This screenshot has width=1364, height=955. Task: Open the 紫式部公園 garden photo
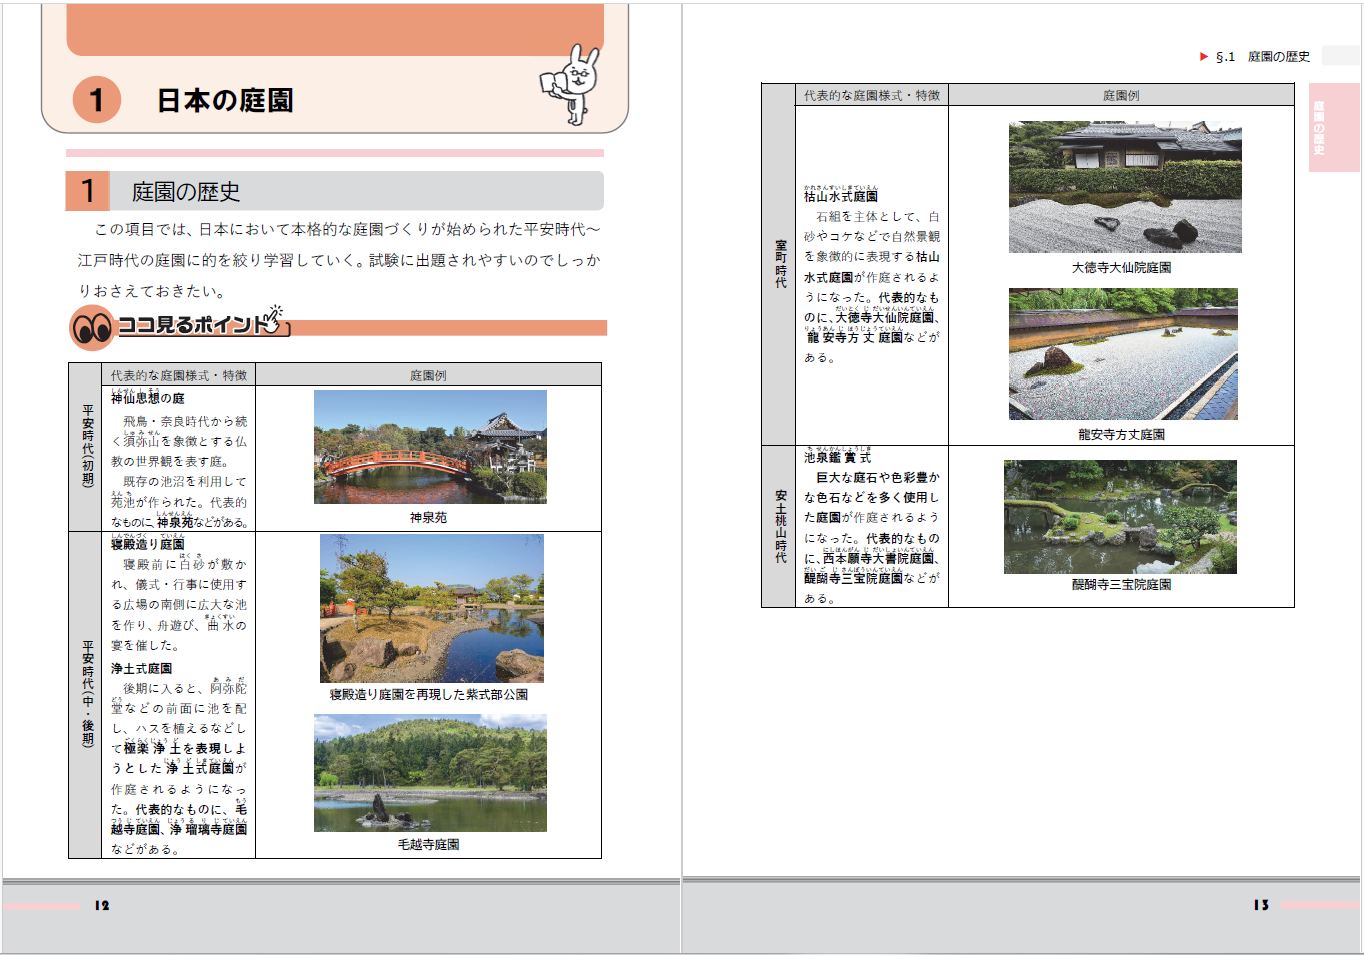click(431, 608)
